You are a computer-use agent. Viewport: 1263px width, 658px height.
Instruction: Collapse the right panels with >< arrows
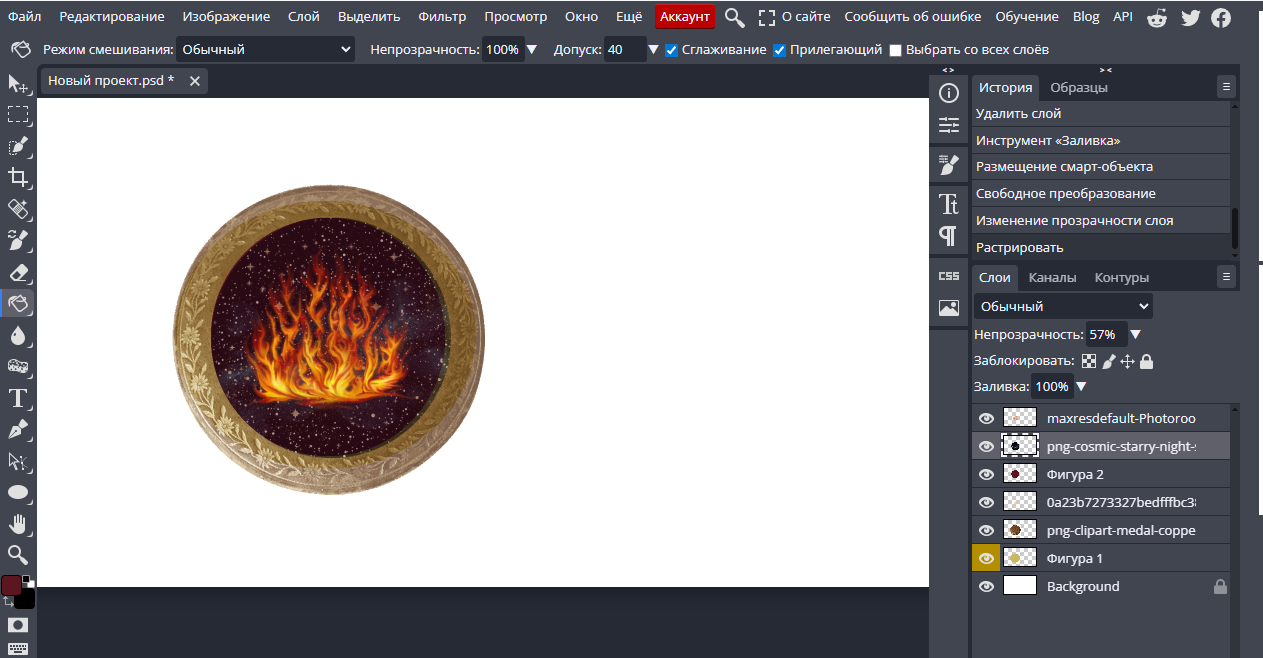1105,70
